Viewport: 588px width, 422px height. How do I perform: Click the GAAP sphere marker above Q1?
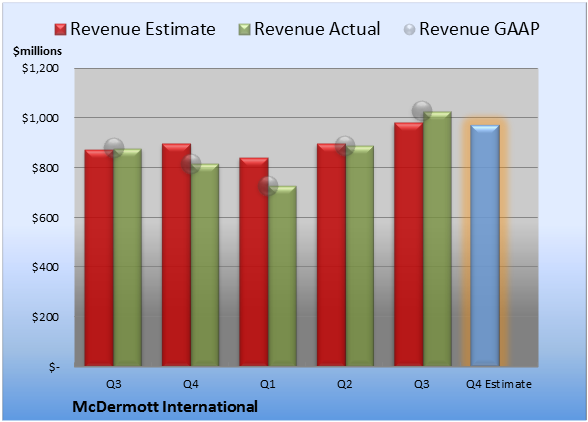click(x=268, y=186)
